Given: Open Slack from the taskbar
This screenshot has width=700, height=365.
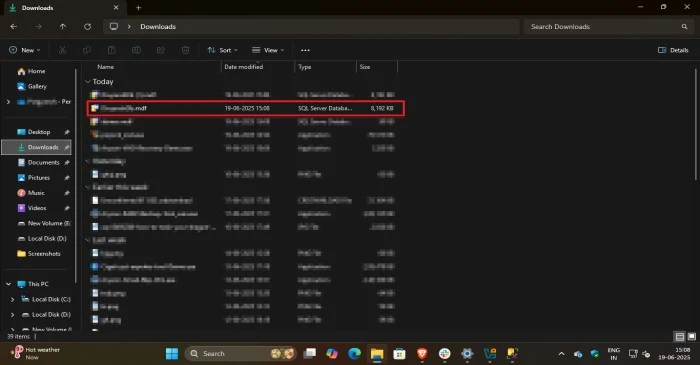Looking at the screenshot, I should coord(444,353).
